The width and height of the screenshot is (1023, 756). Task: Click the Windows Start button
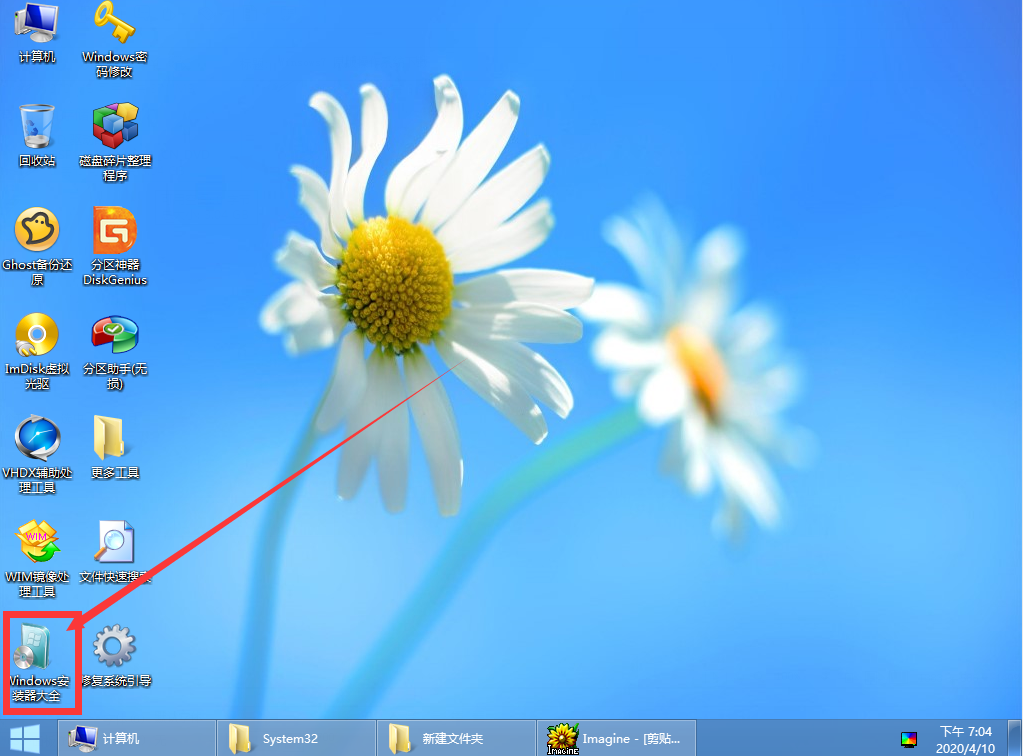tap(24, 739)
